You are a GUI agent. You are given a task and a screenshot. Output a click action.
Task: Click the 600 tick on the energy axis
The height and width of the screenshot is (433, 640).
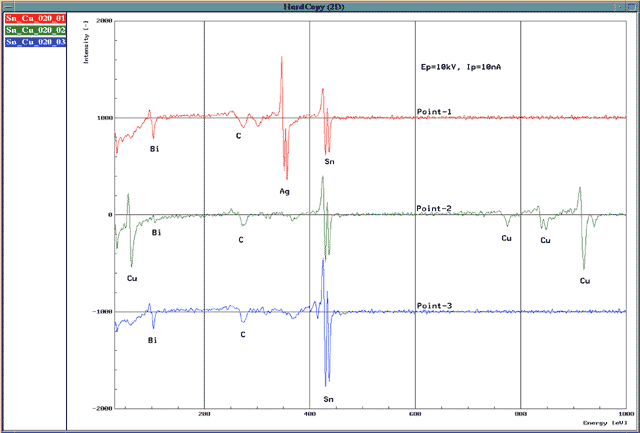tap(415, 412)
